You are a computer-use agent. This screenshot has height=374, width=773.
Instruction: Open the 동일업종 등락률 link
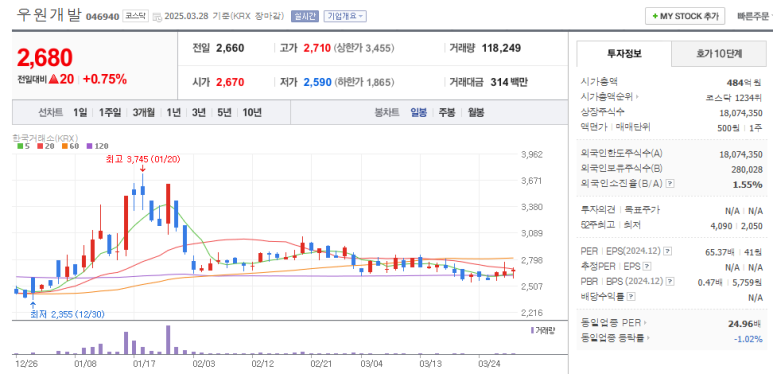click(616, 338)
